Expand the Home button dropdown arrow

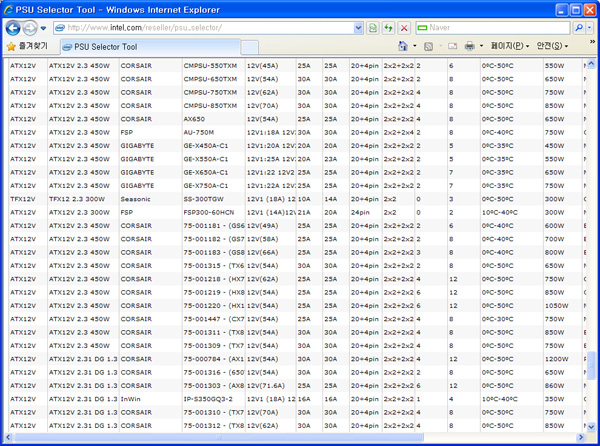coord(415,46)
